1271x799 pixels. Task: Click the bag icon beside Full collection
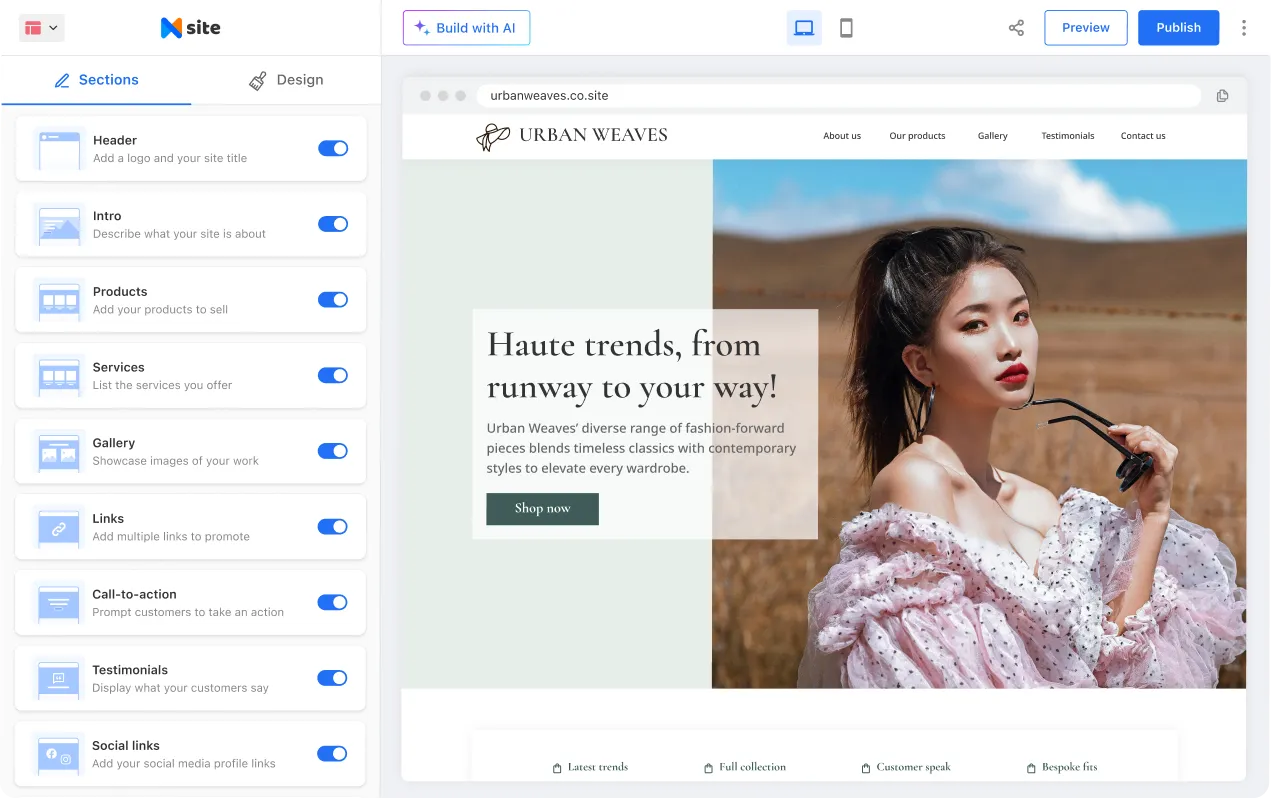(709, 768)
